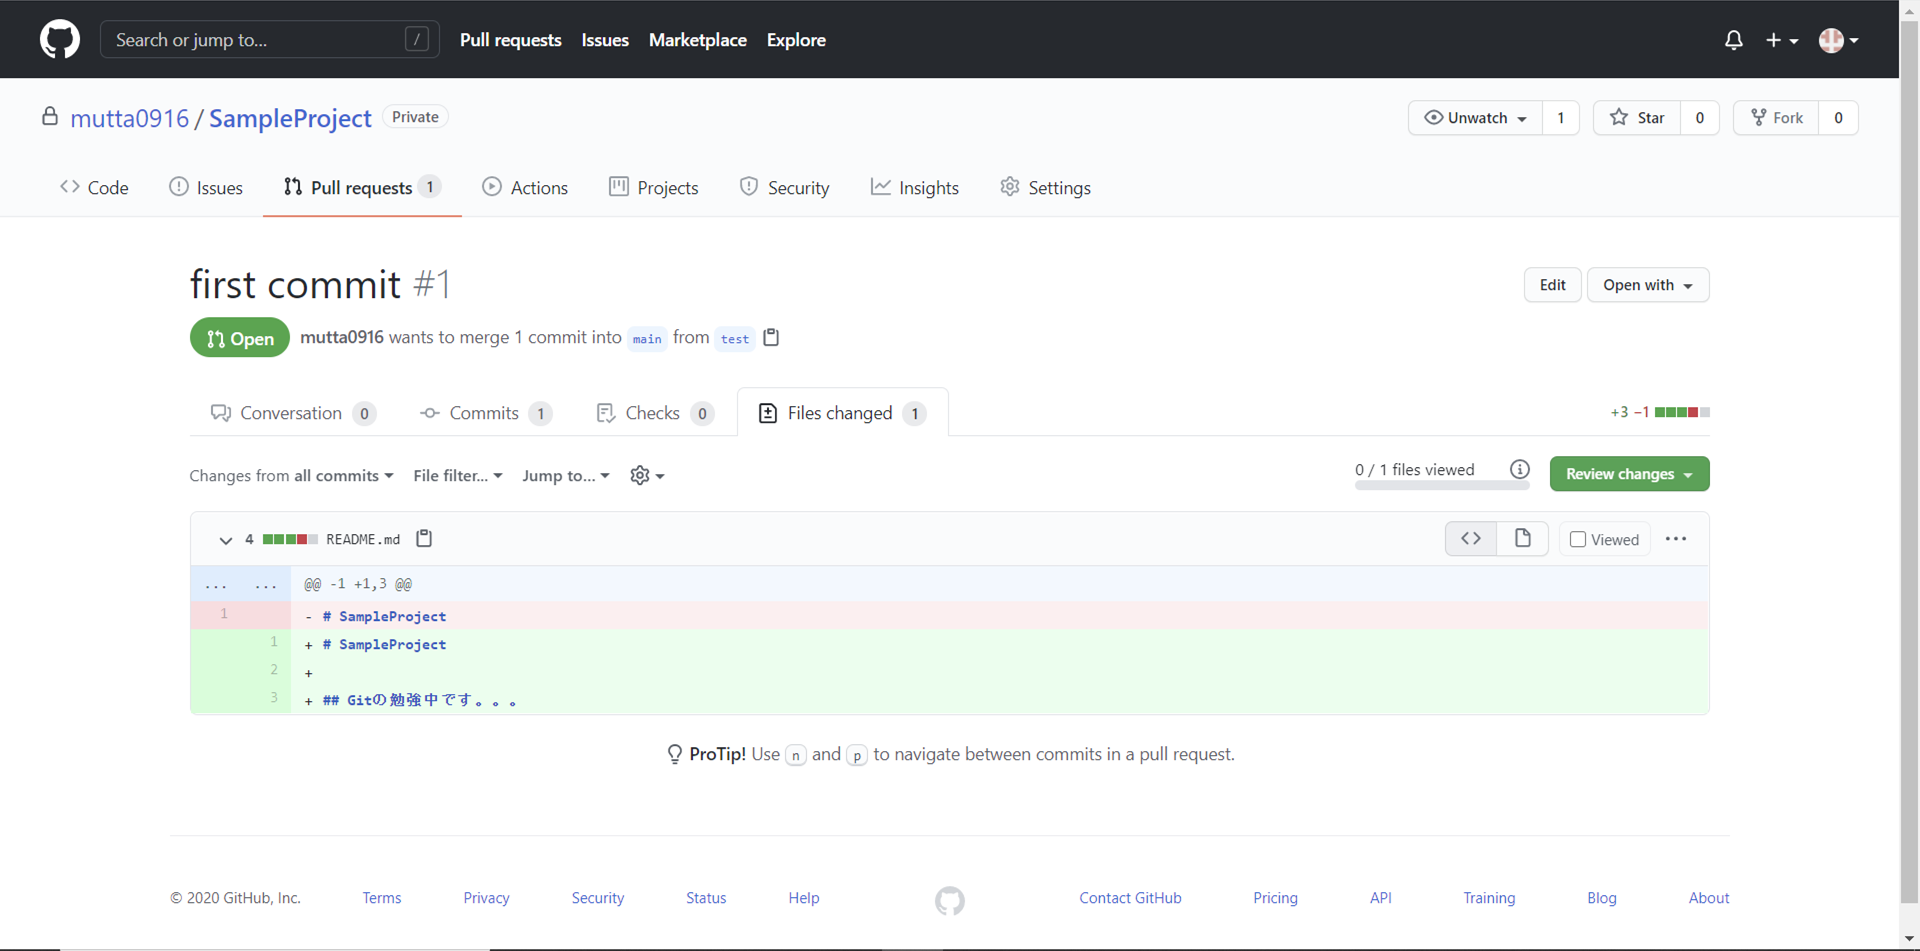
Task: Click the Search or jump to field
Action: (270, 40)
